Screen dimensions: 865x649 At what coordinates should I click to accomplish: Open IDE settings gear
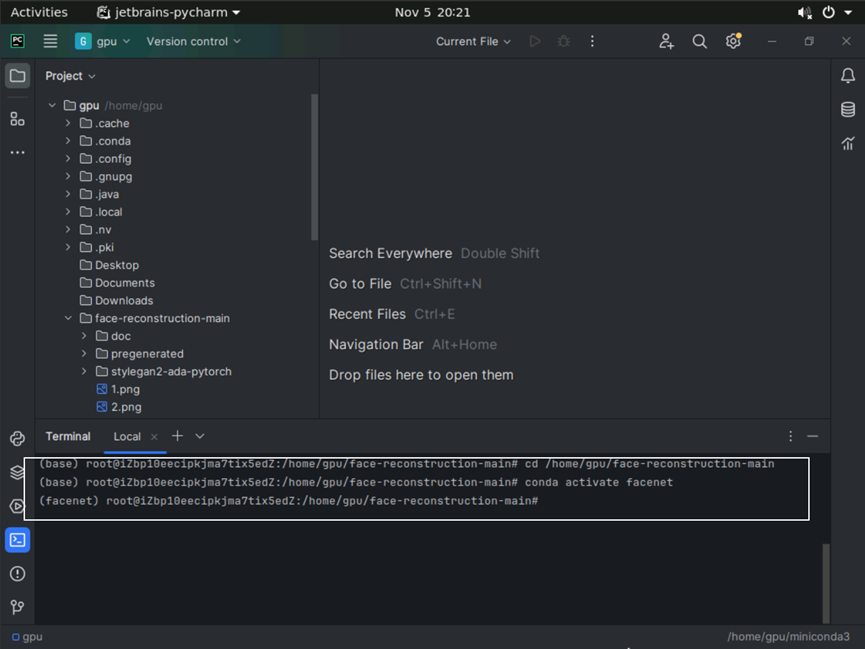[733, 41]
